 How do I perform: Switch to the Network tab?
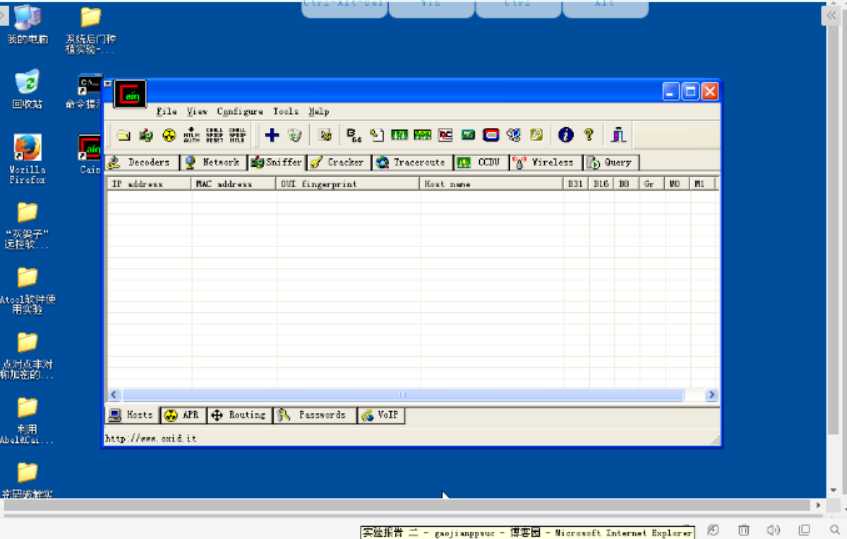[x=213, y=162]
